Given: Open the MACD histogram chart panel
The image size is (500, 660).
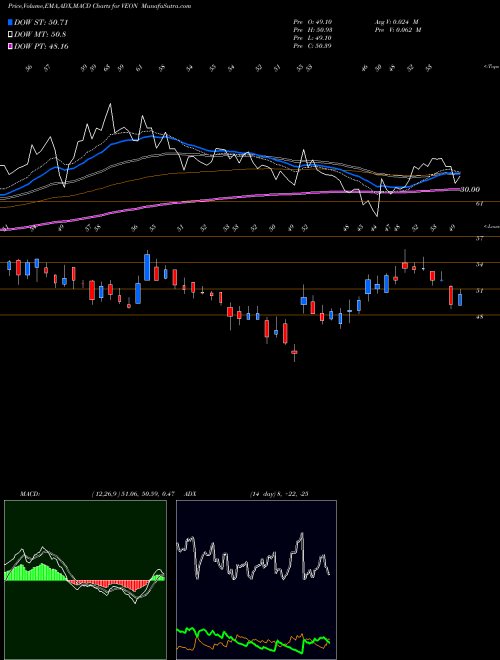Looking at the screenshot, I should (85, 580).
